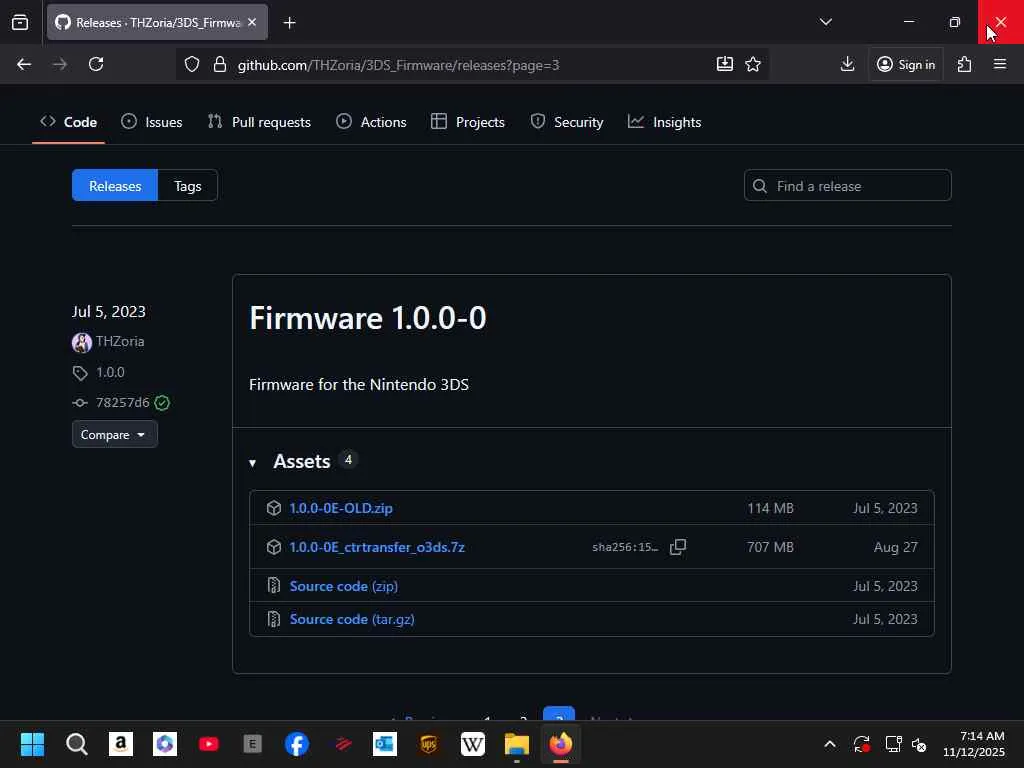The image size is (1024, 768).
Task: Launch YouTube from the taskbar
Action: pos(209,744)
